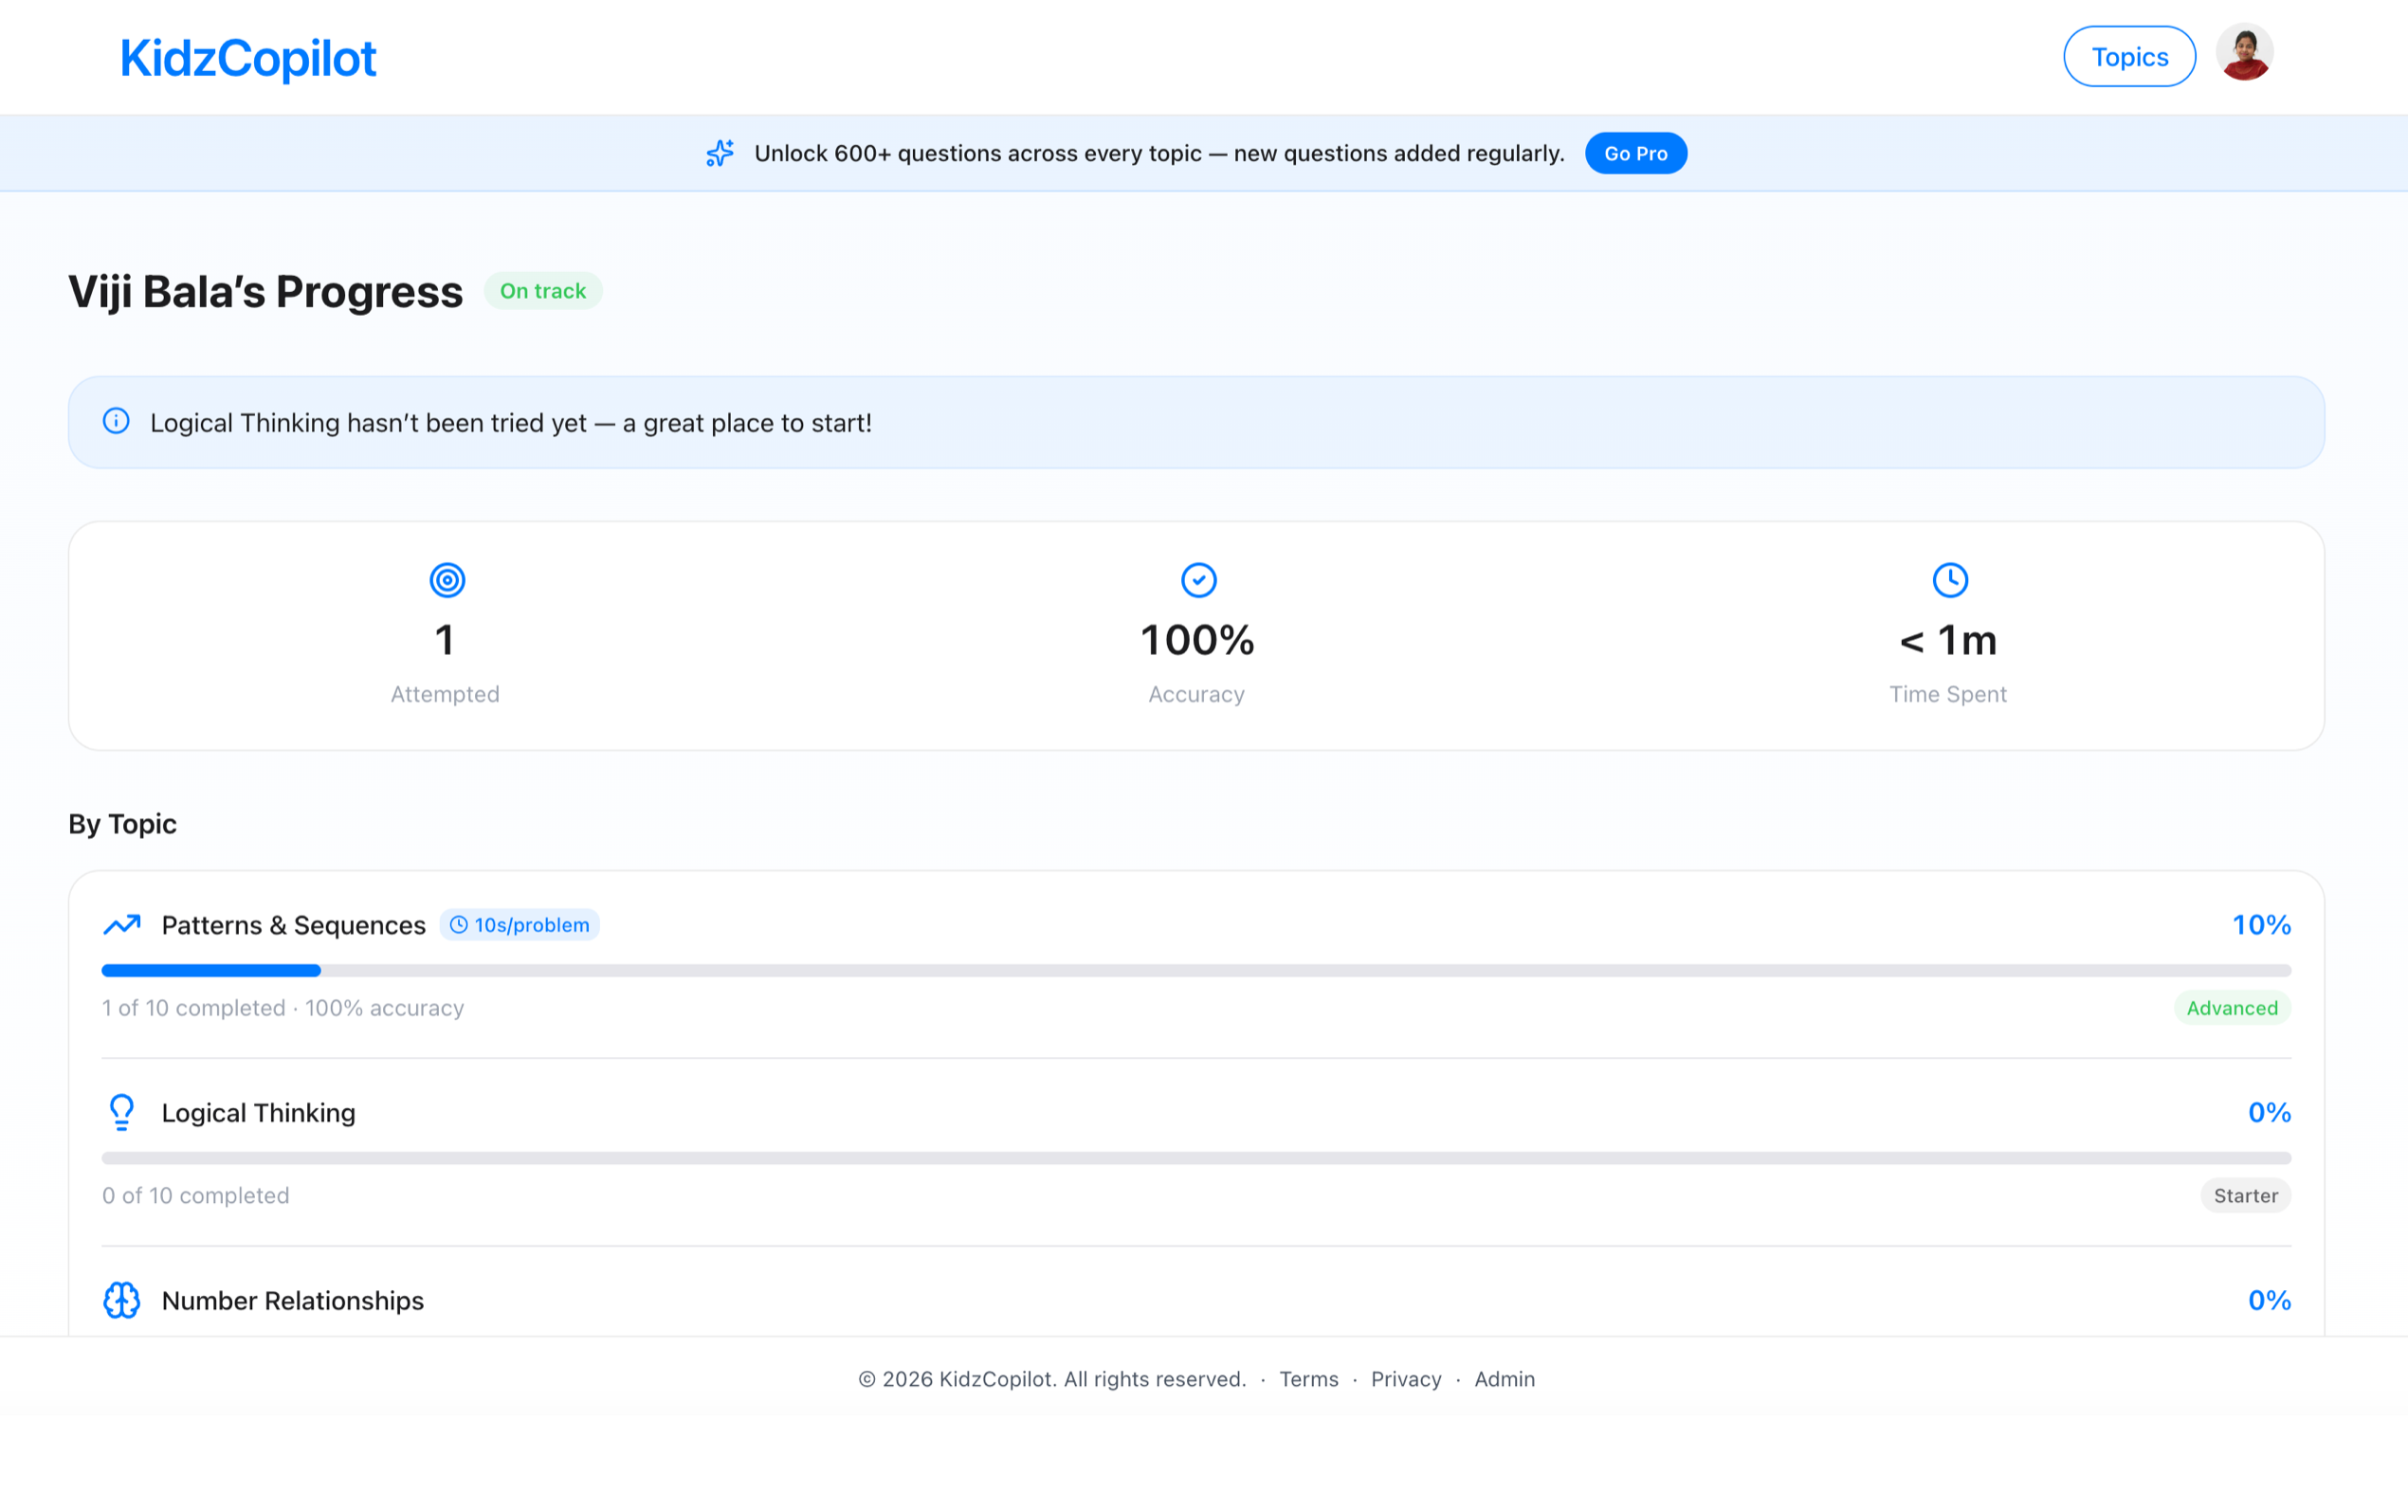Click the On track status badge
The width and height of the screenshot is (2408, 1512).
point(543,291)
